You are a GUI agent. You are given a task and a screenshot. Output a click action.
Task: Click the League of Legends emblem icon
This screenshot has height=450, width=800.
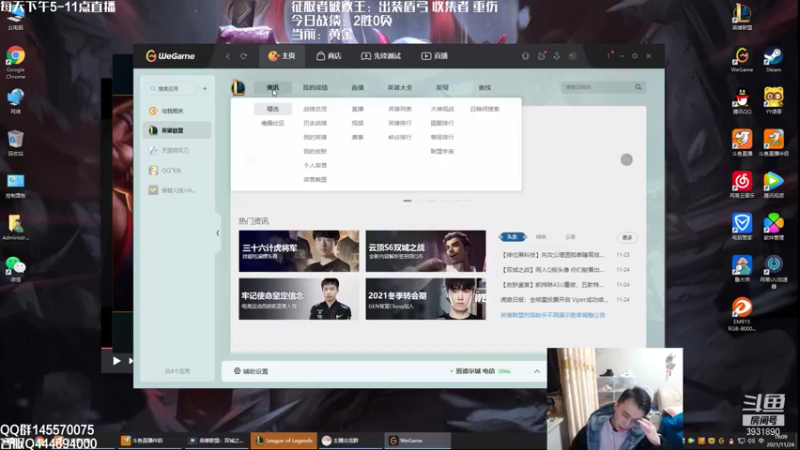(x=238, y=88)
